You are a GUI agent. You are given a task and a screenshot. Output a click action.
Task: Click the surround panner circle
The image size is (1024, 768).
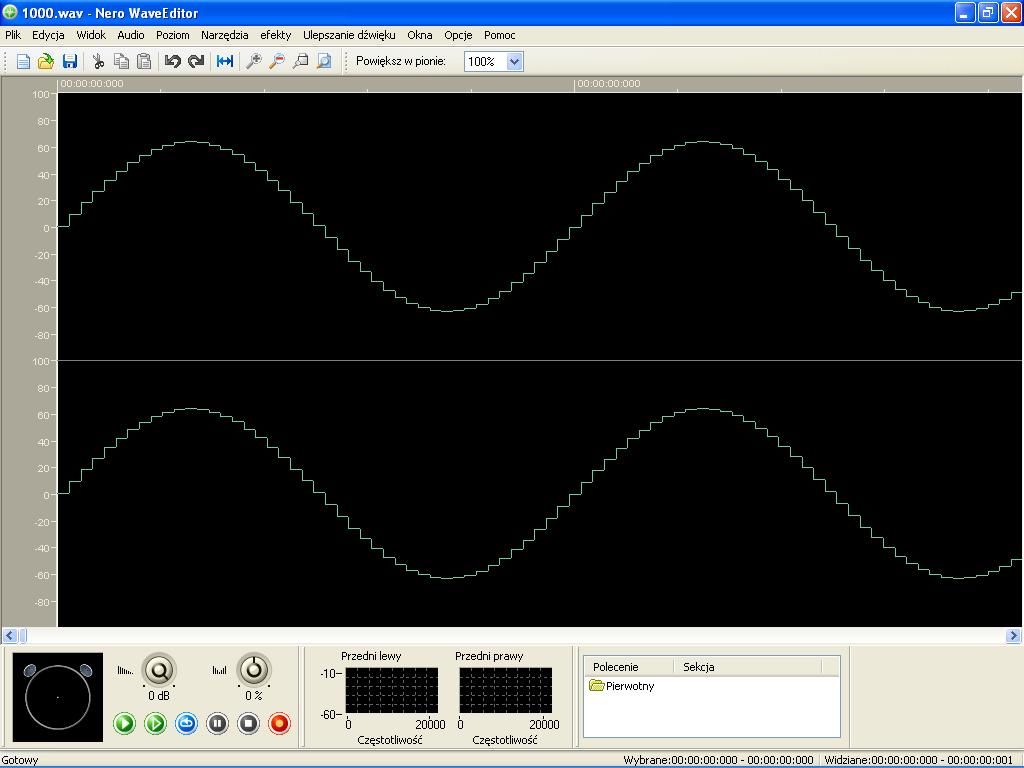click(x=57, y=697)
